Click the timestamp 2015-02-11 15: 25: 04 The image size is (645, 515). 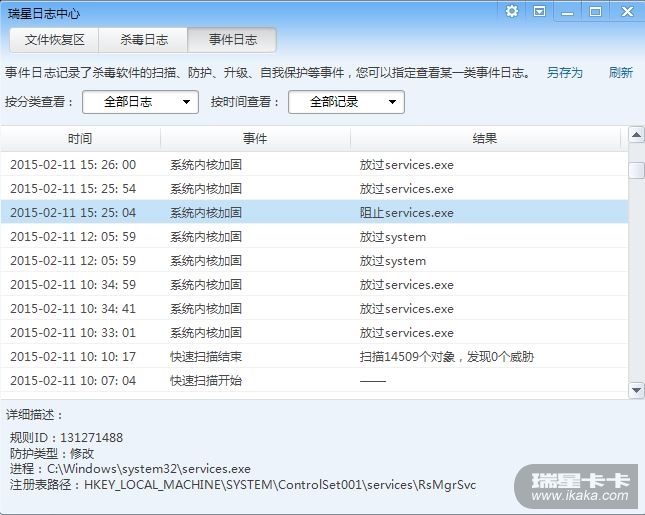tap(73, 213)
